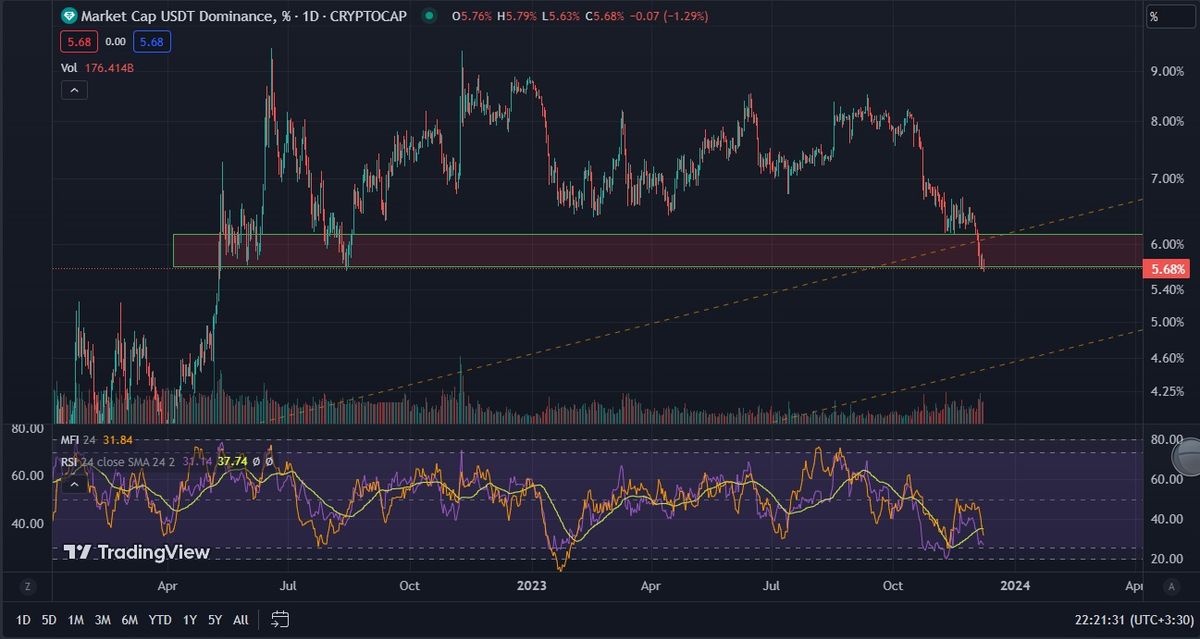Click the blue 5.68 price box

tap(154, 42)
